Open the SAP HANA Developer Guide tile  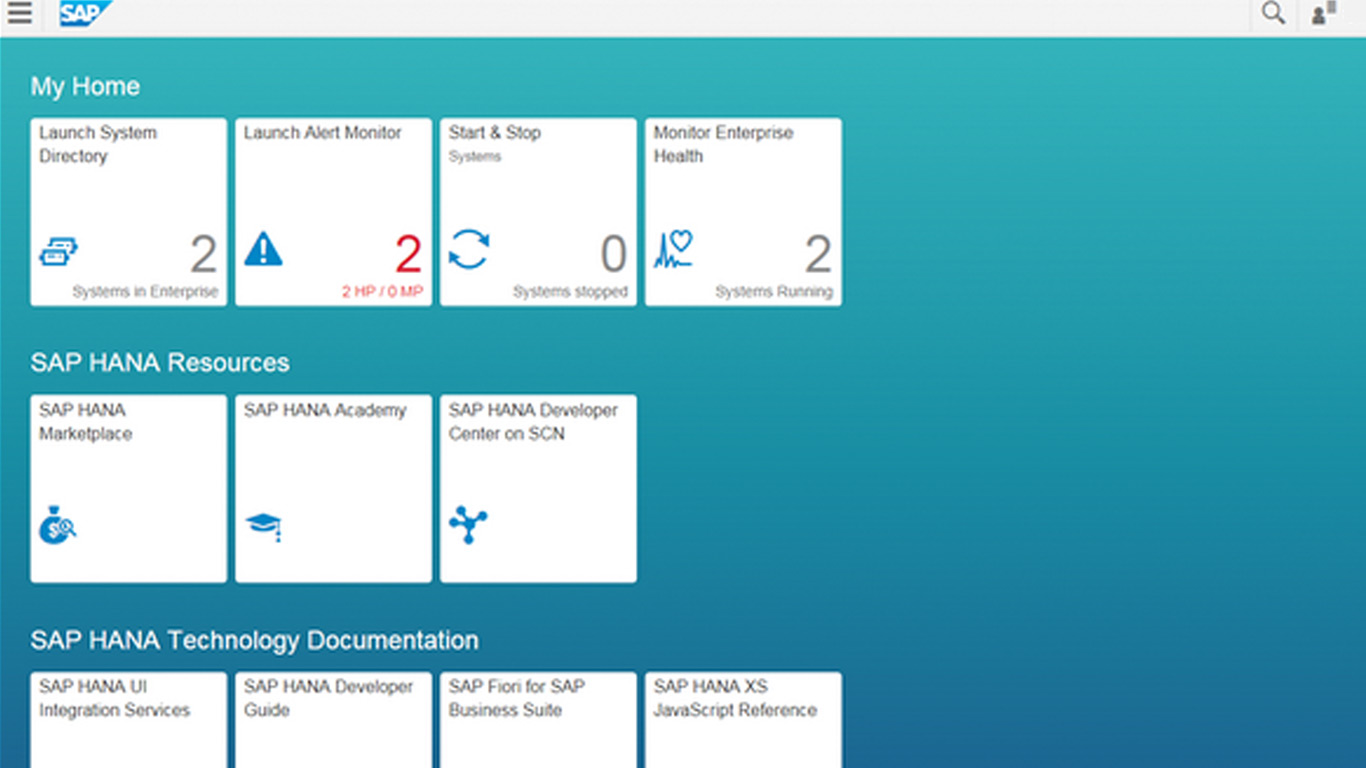pos(333,720)
